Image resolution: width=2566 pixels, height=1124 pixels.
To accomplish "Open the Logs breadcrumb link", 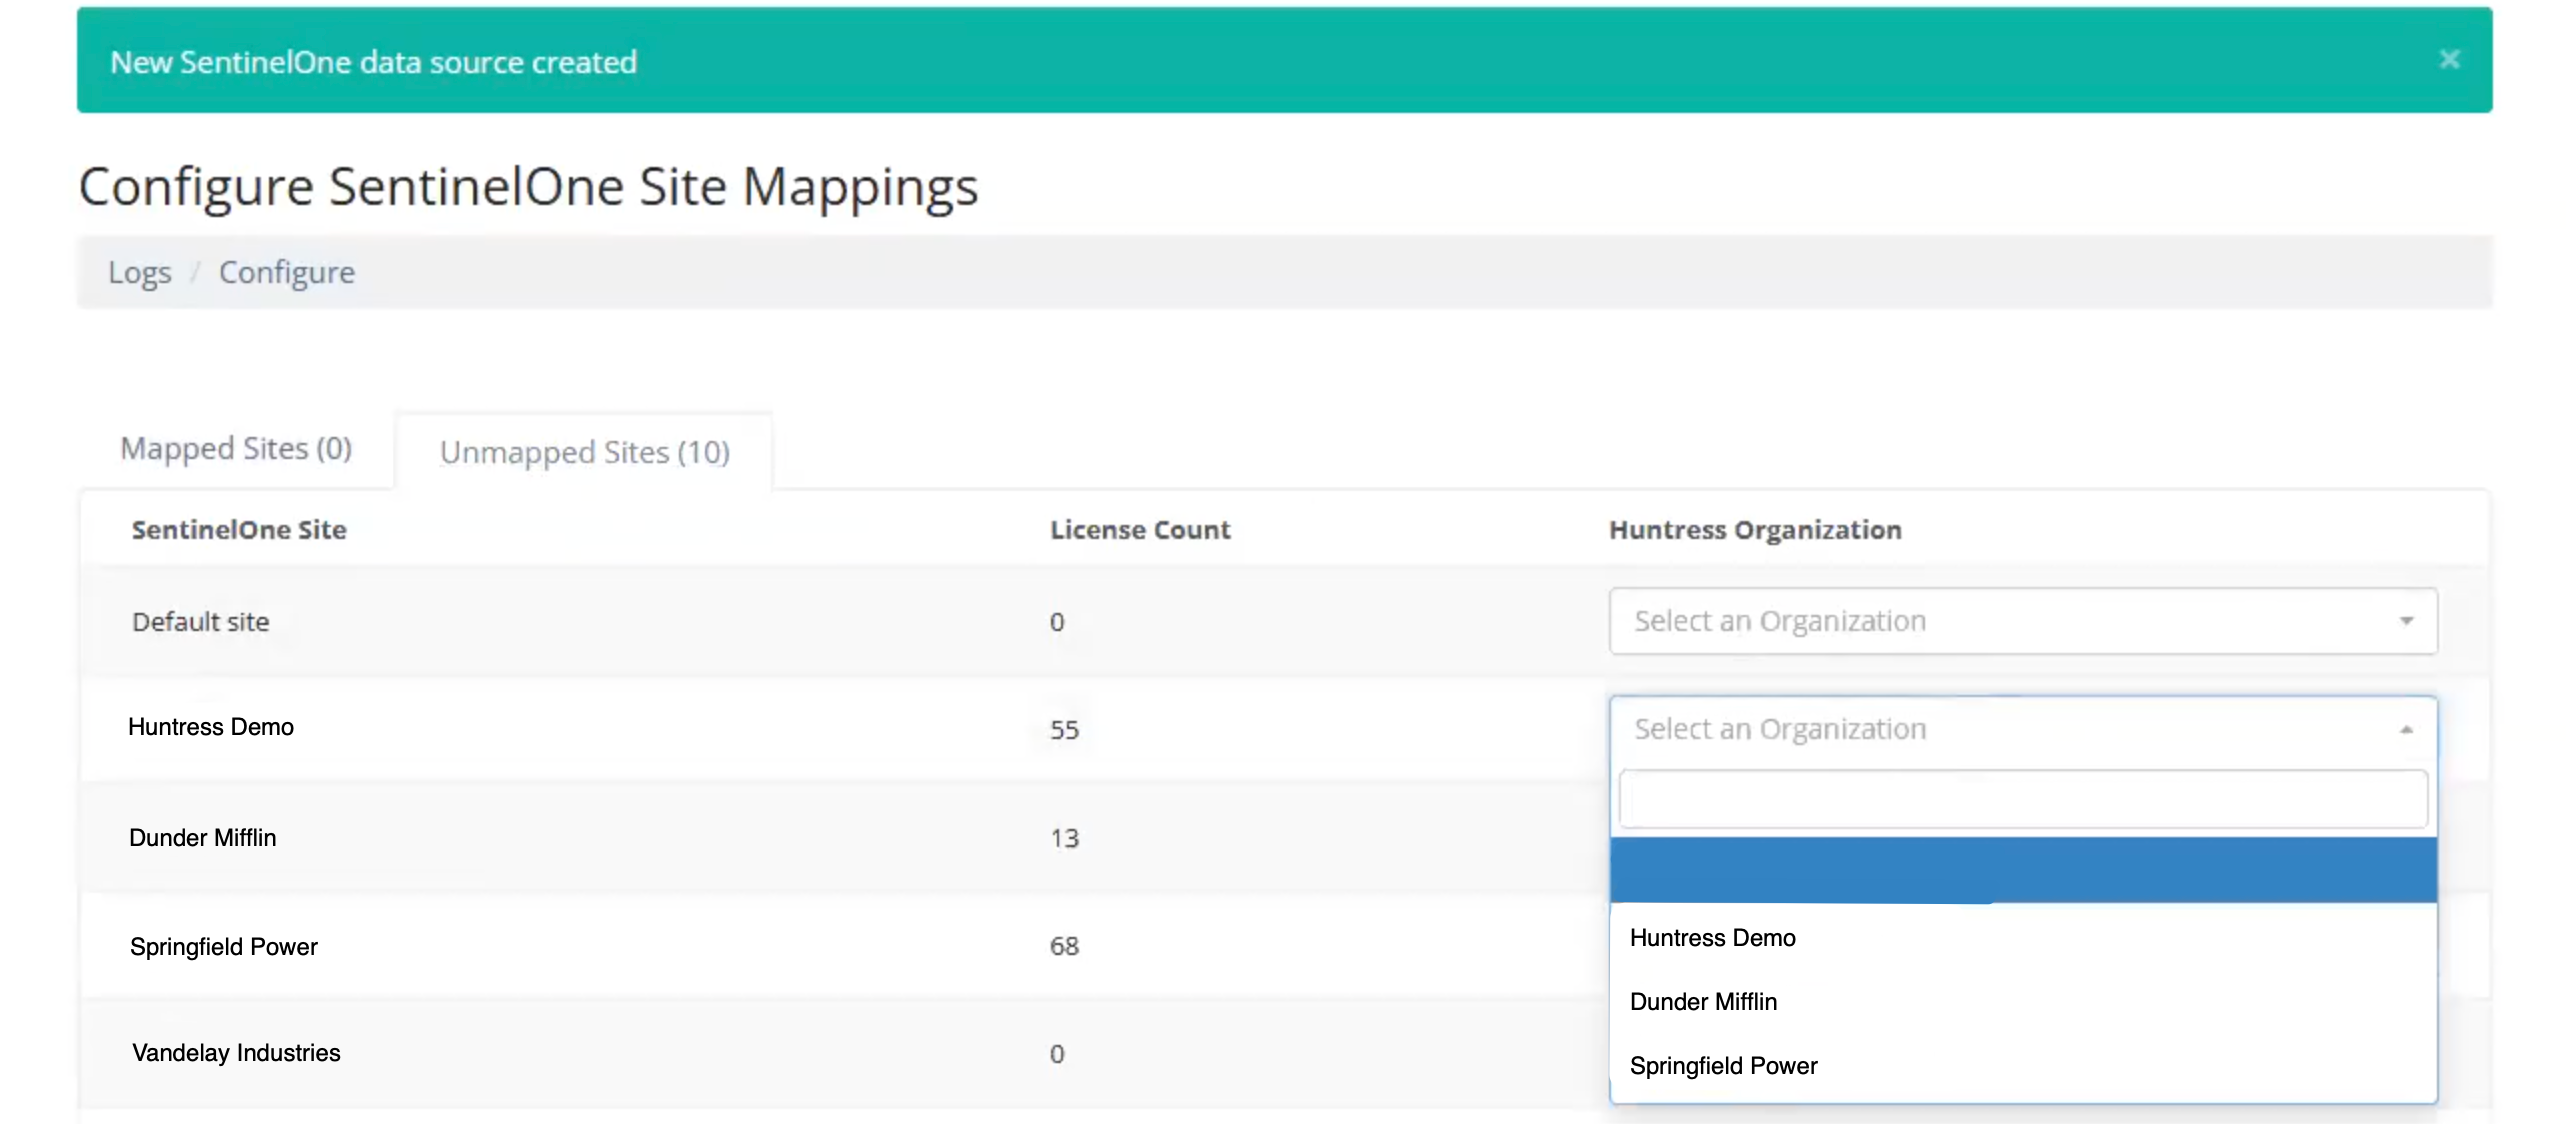I will pyautogui.click(x=140, y=272).
